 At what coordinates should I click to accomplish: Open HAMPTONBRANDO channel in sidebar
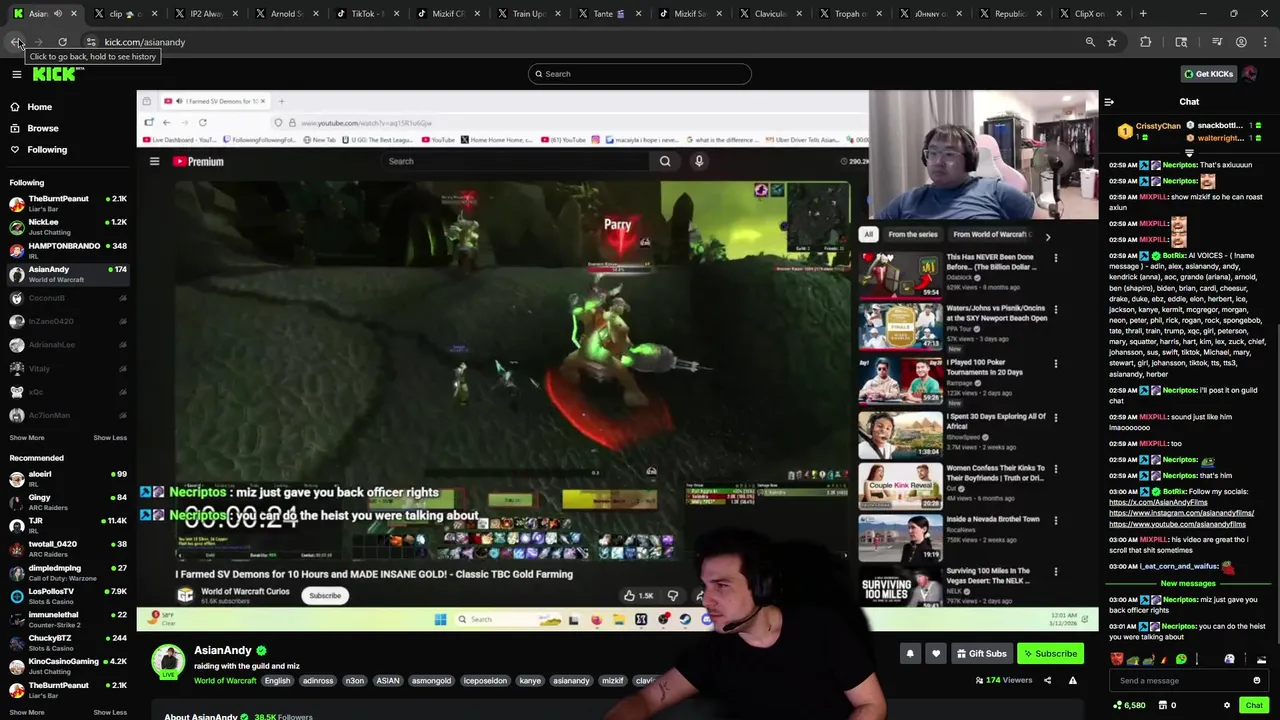click(68, 250)
